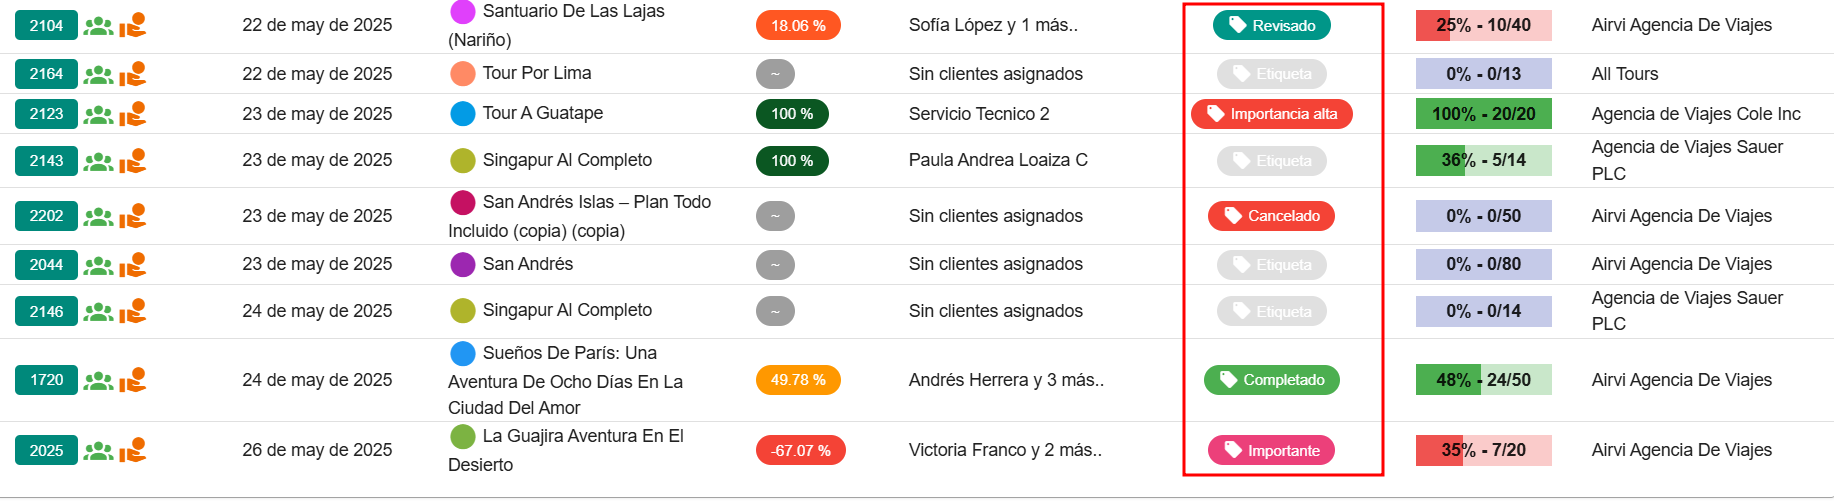
Task: Click the 100% - 20/20 occupancy bar
Action: [1483, 114]
